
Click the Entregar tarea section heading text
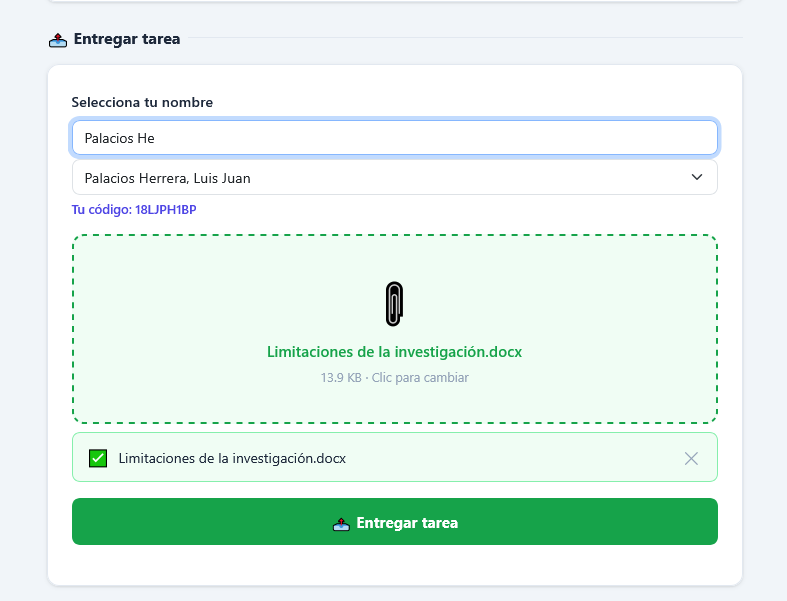tap(127, 39)
